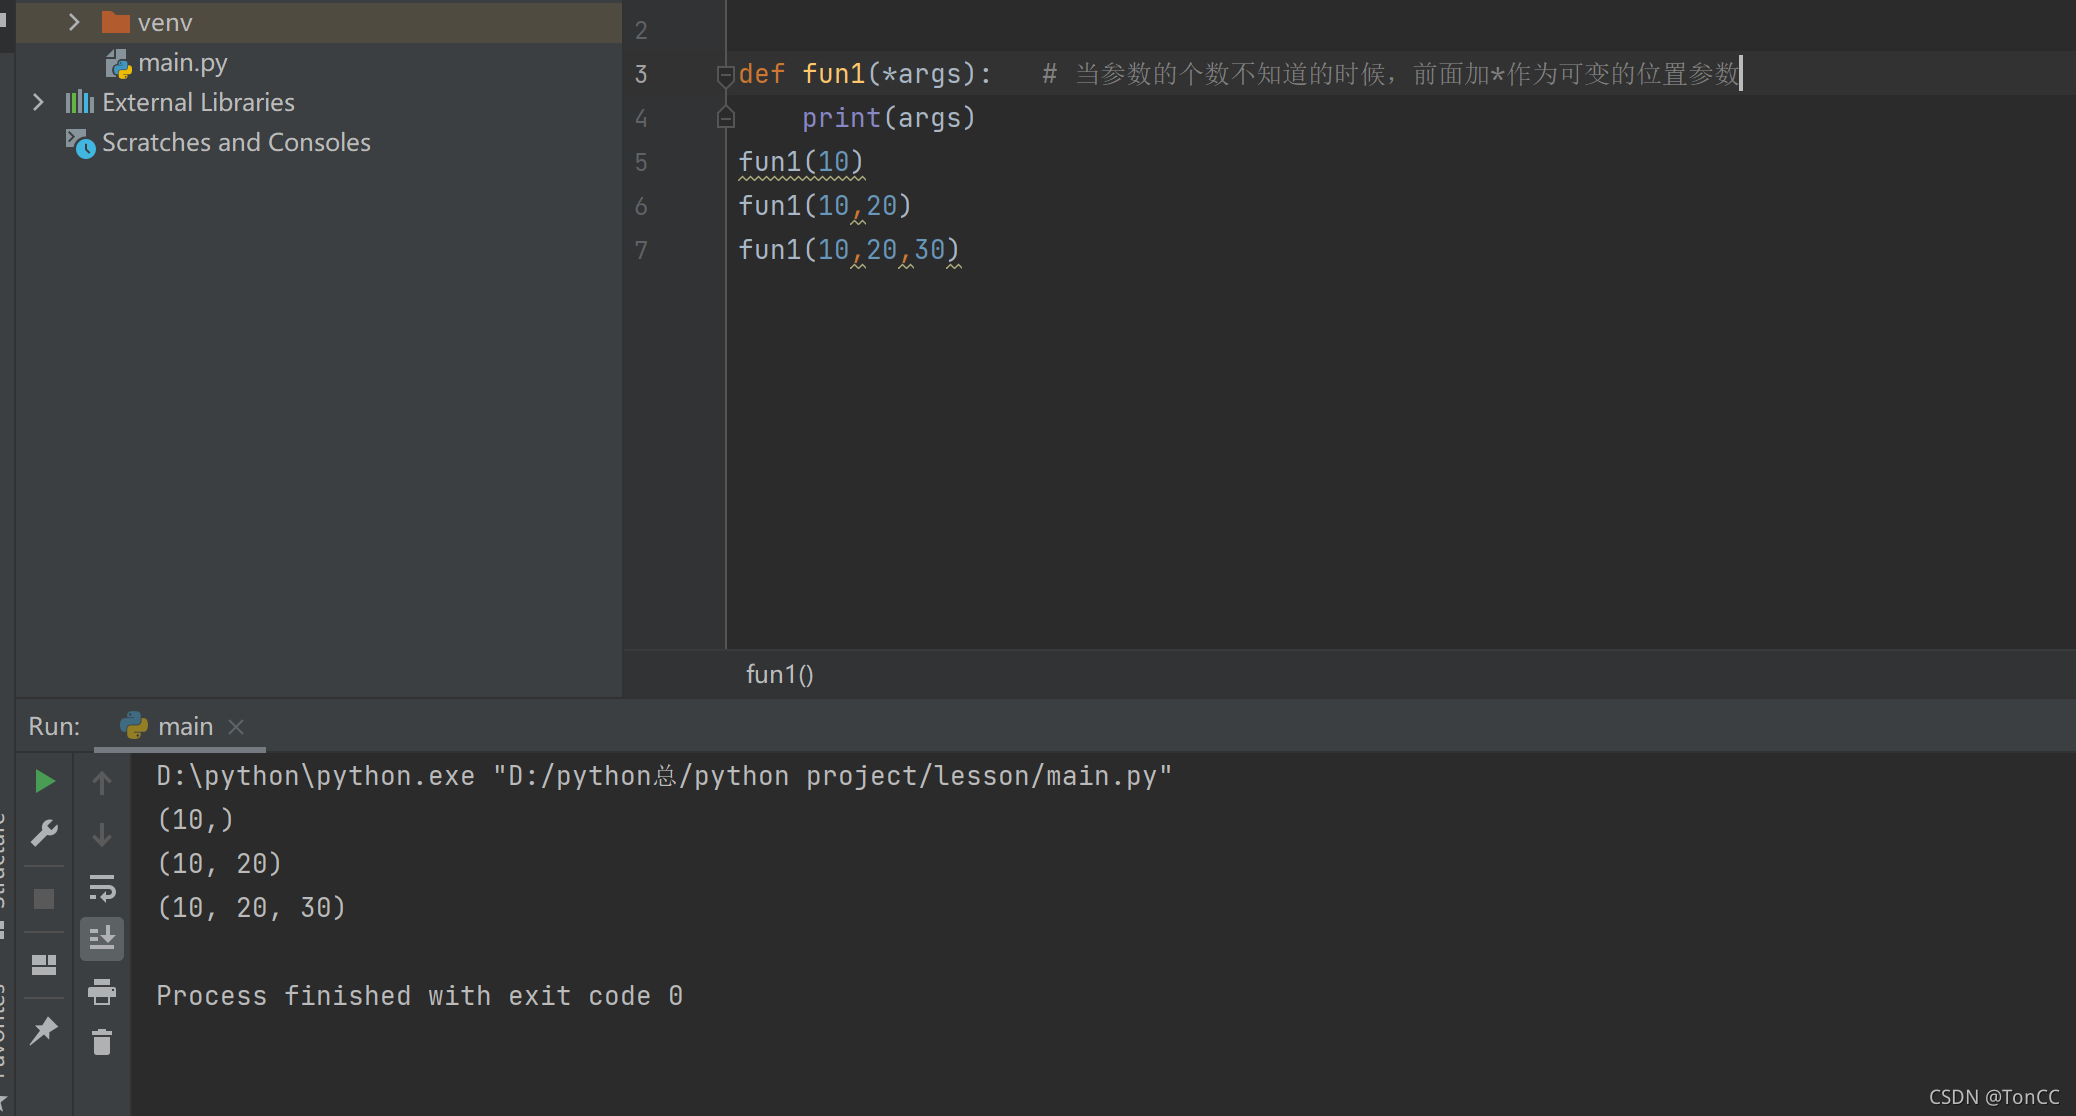Select the venv folder icon
Screen dimensions: 2076x1116
coord(116,22)
